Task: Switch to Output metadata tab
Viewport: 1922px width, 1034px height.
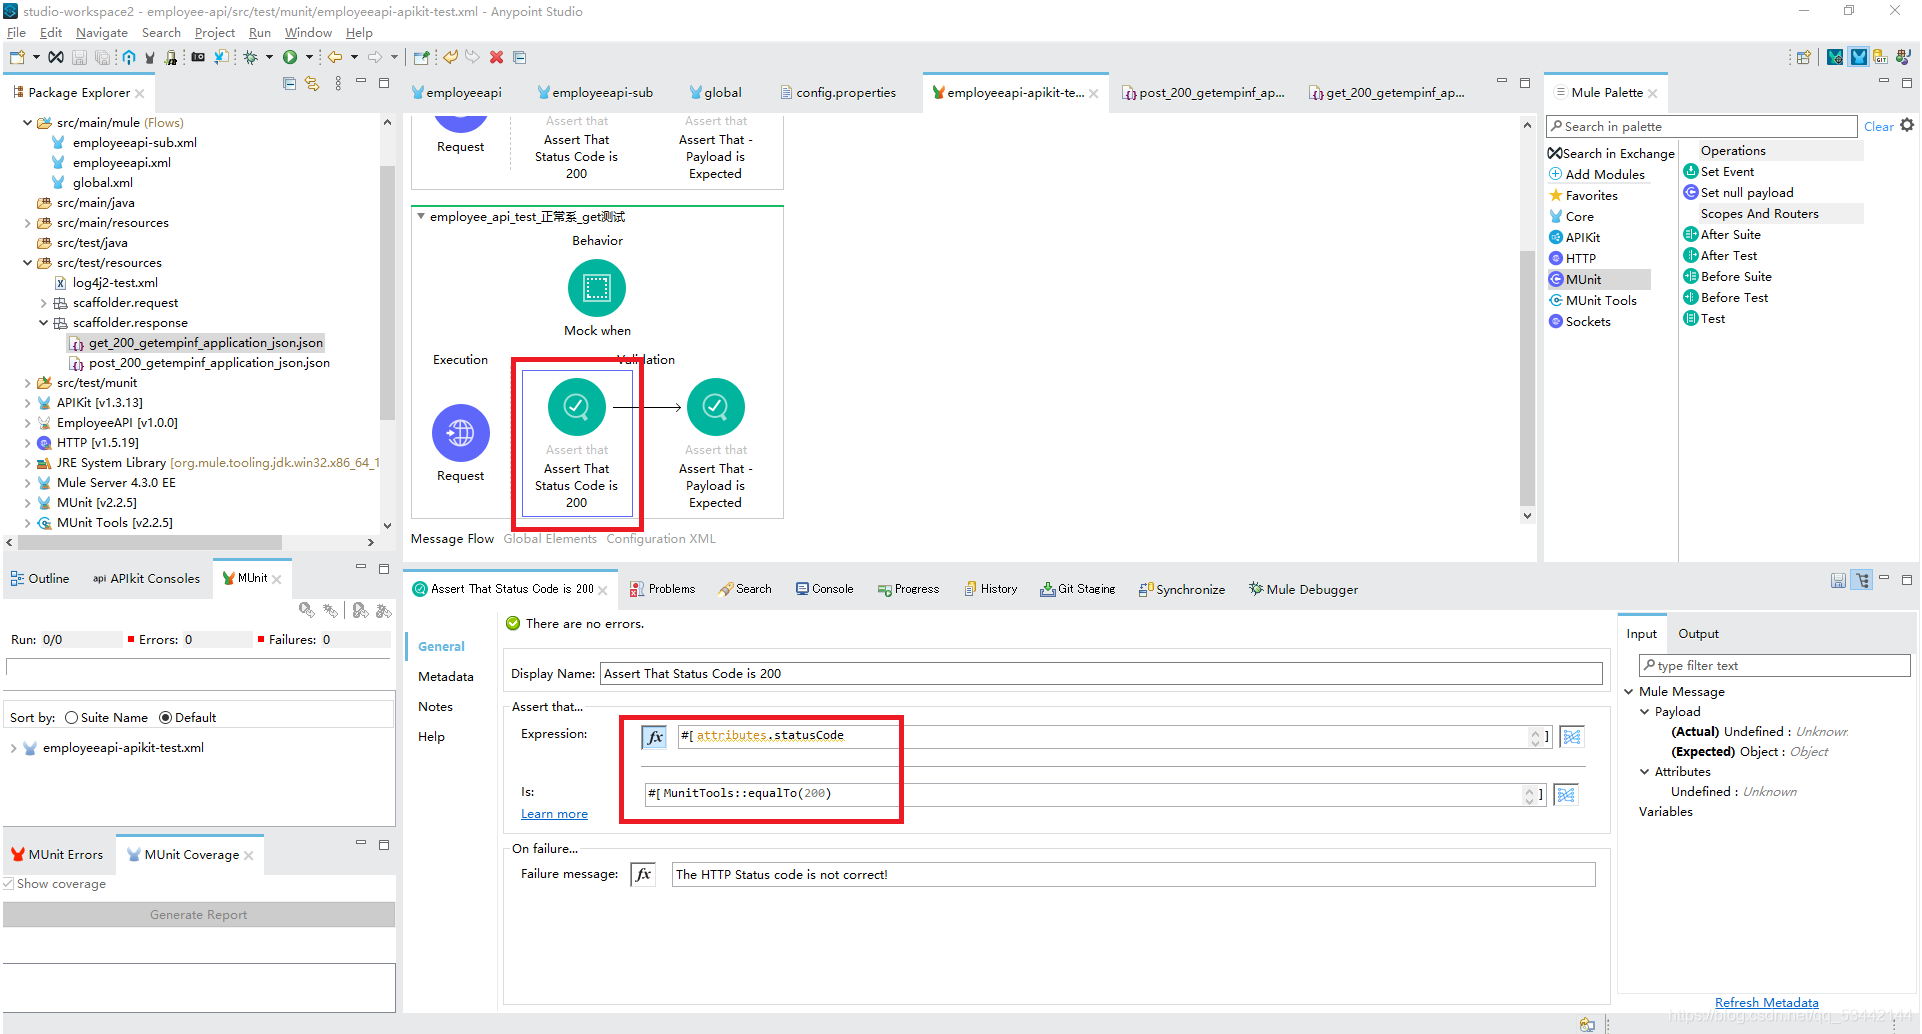Action: click(1698, 633)
